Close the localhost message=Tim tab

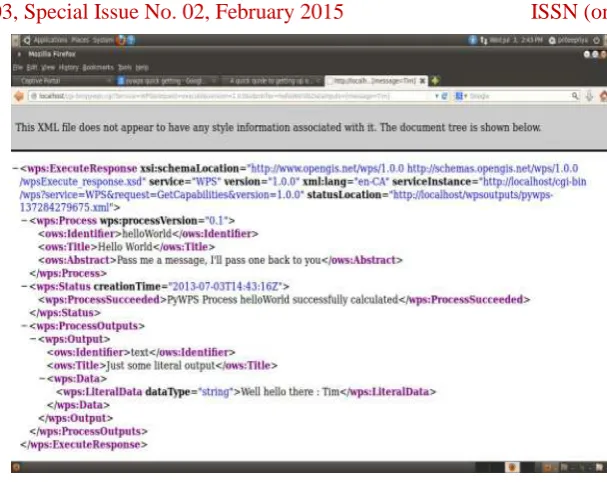[422, 81]
